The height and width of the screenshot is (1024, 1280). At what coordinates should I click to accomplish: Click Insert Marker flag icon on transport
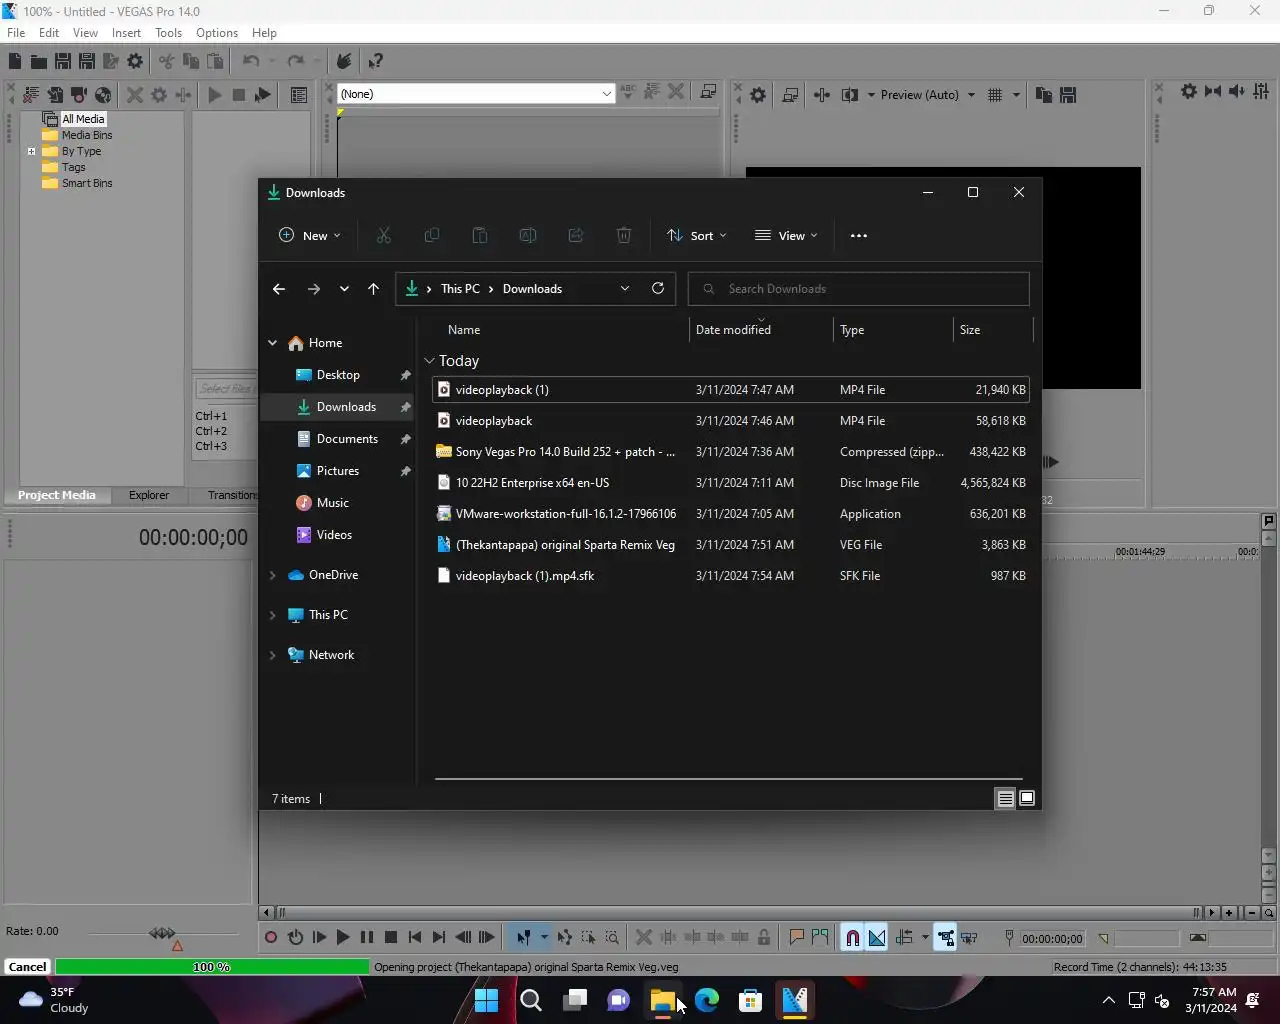coord(797,937)
